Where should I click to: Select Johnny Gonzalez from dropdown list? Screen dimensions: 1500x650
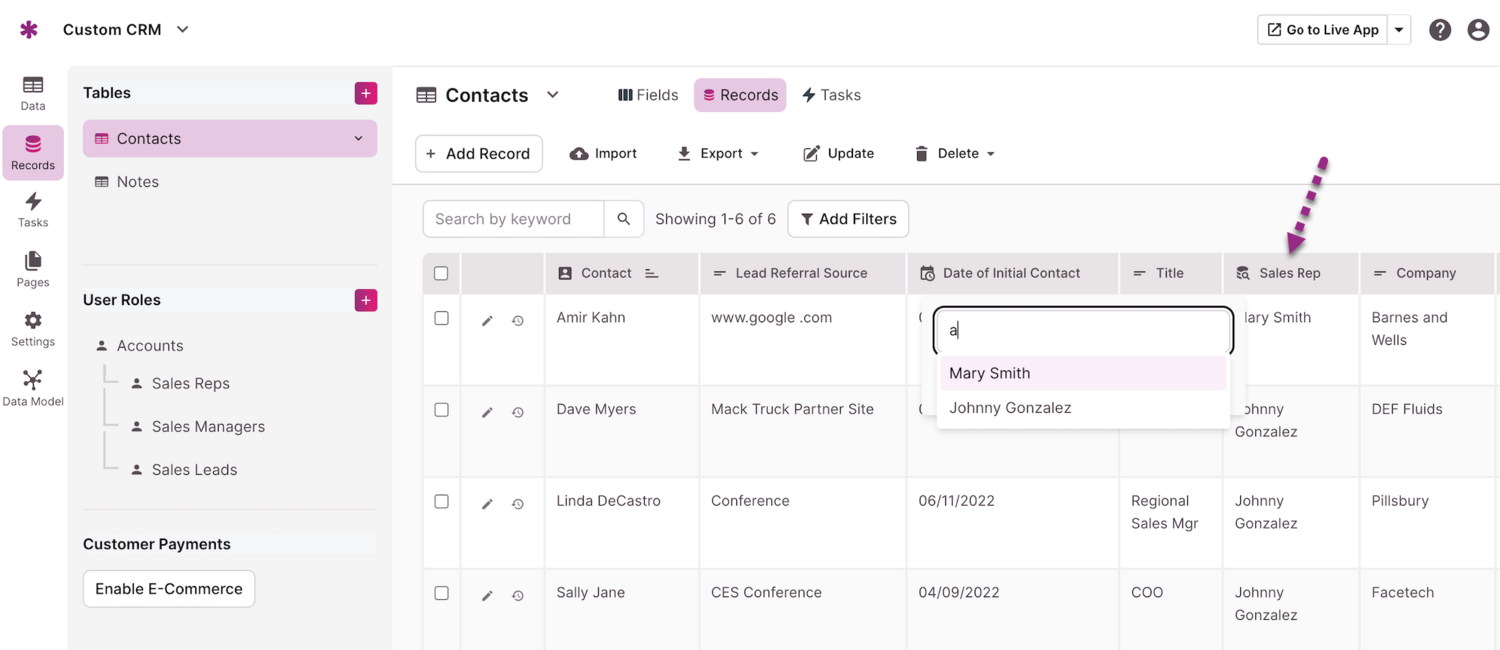tap(1010, 408)
